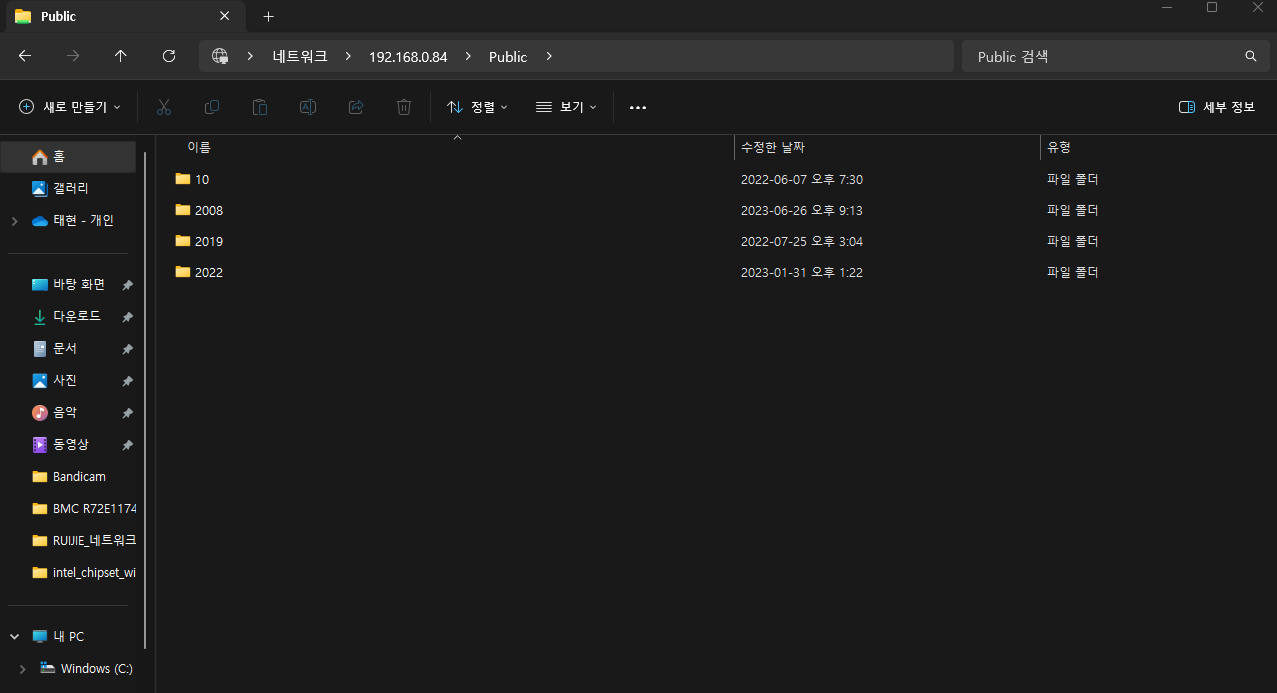Go to 네트워크 in the breadcrumb
The image size is (1277, 693).
pos(298,56)
